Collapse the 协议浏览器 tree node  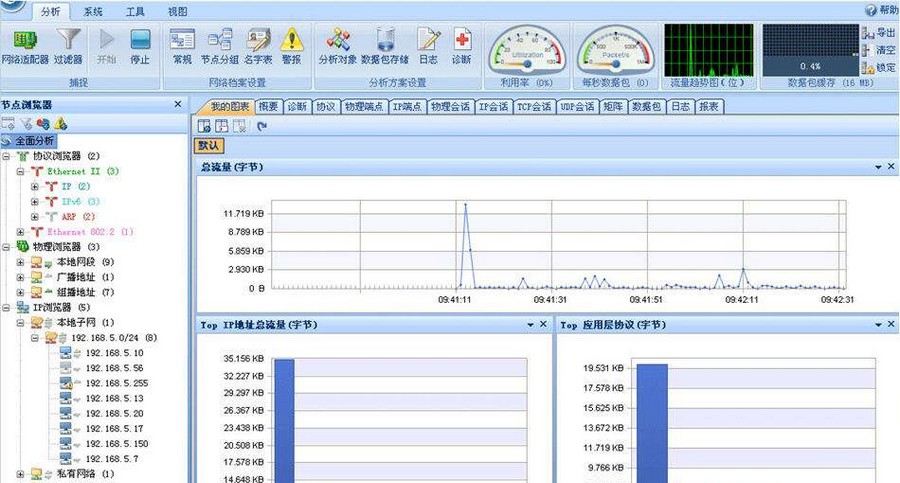(8, 156)
